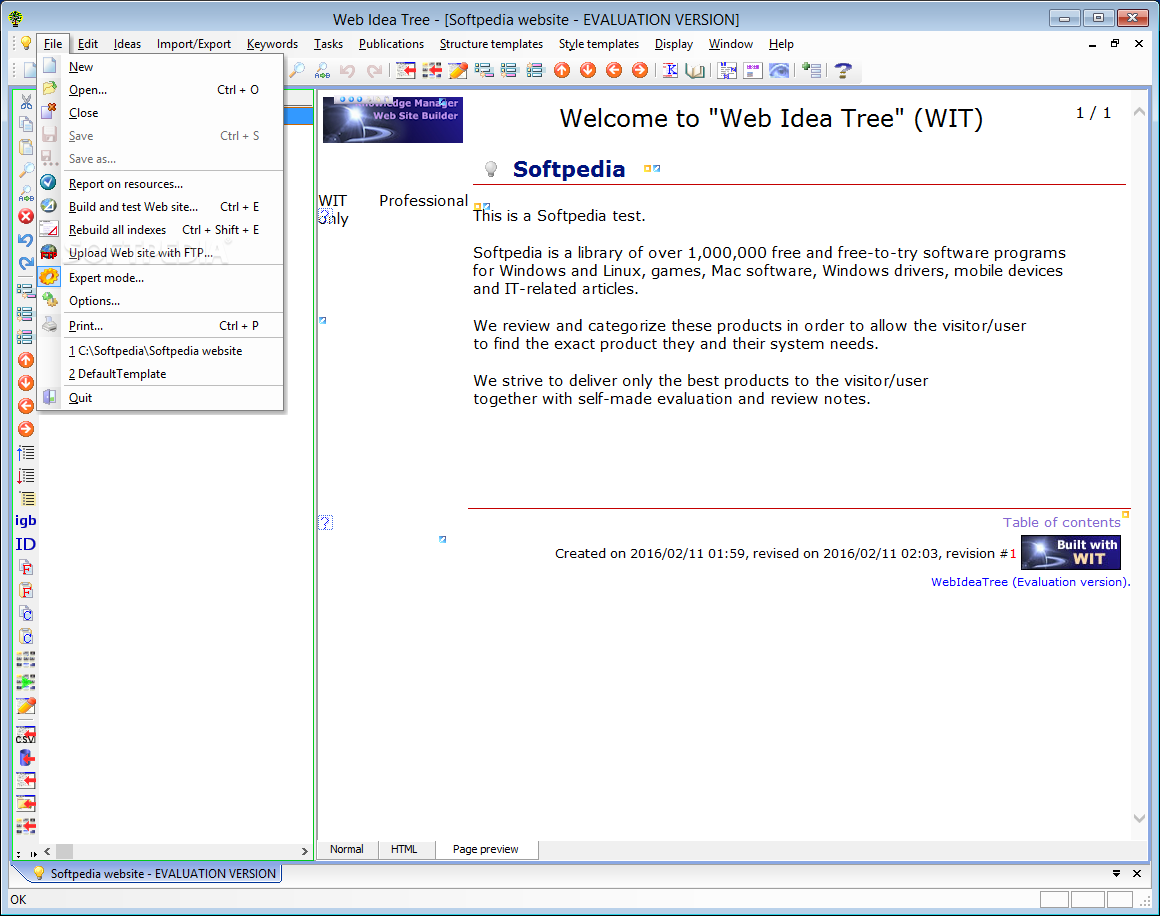Switch to the HTML view tab

404,849
